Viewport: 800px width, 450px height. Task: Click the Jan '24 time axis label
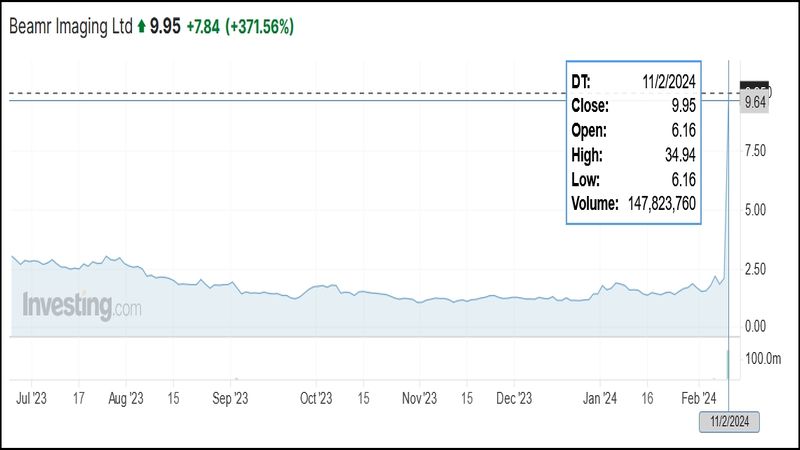(601, 398)
